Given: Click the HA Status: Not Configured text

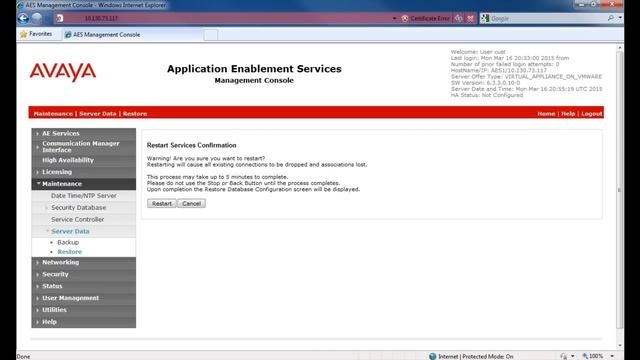Looking at the screenshot, I should click(487, 95).
